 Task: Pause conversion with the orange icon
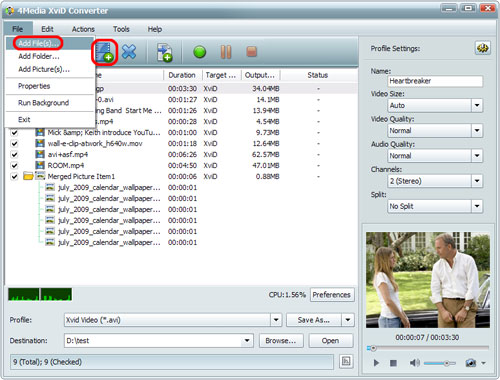[x=226, y=52]
